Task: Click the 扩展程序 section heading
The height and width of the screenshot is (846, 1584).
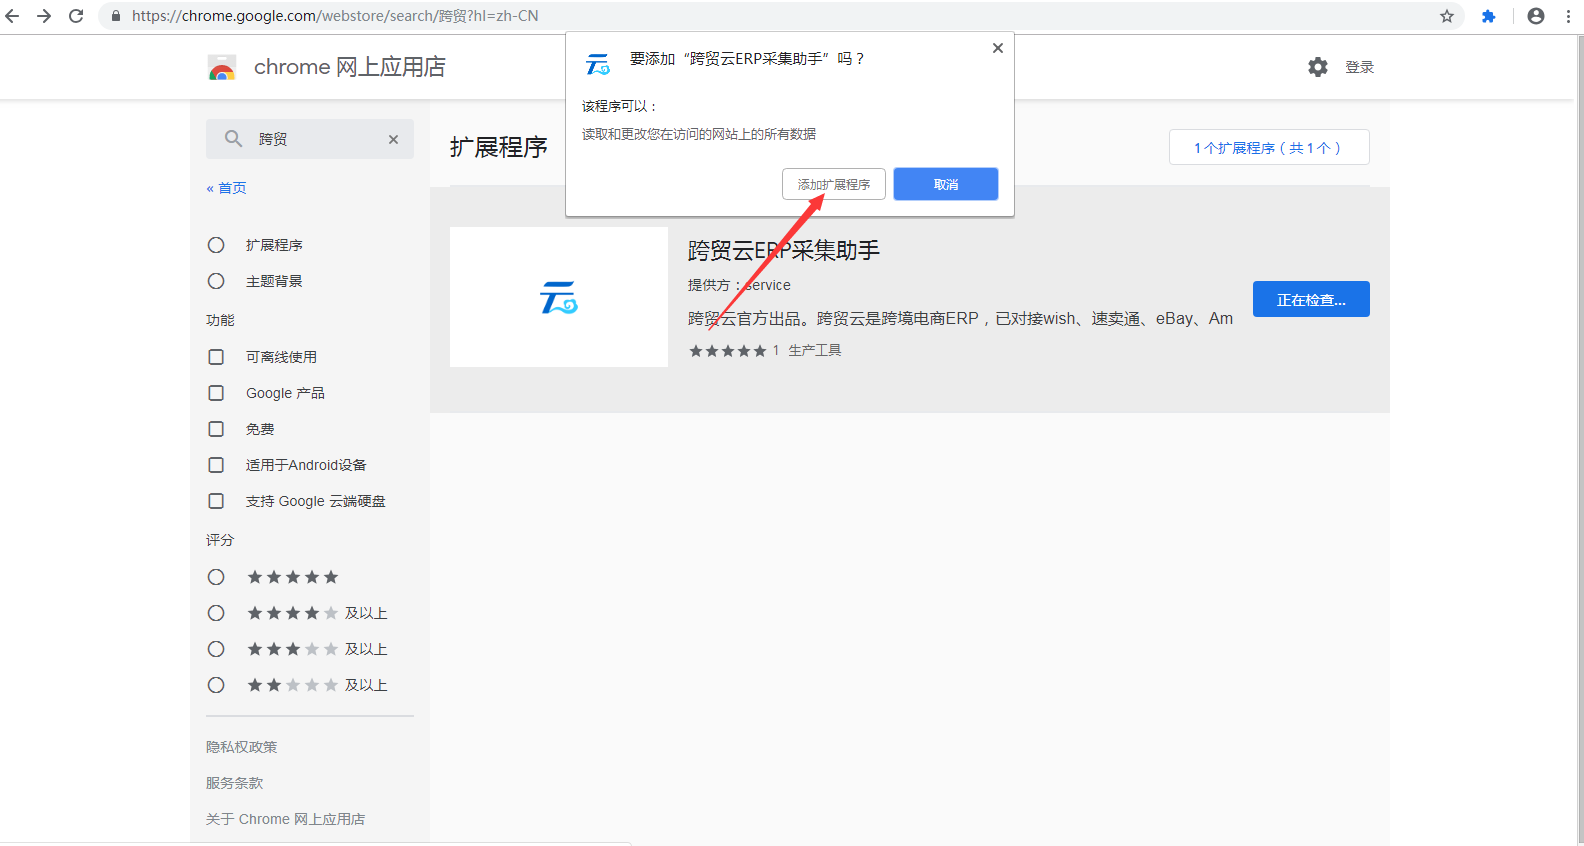Action: pos(498,147)
